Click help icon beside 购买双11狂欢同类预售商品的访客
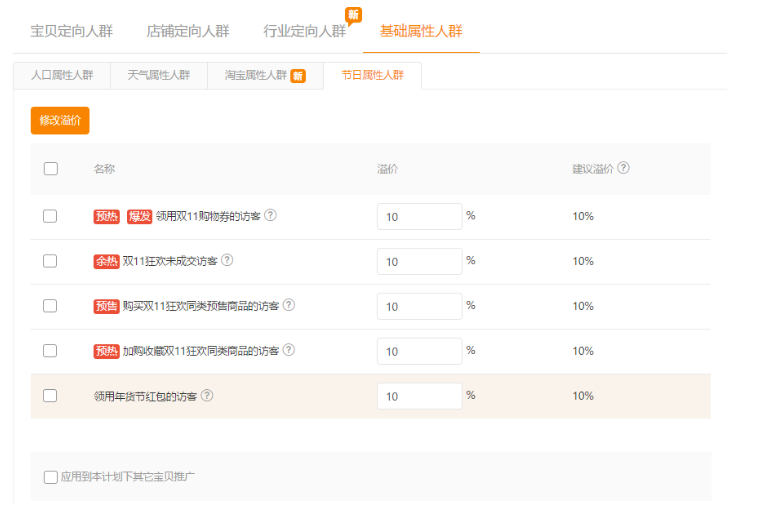This screenshot has height=512, width=764. point(289,305)
